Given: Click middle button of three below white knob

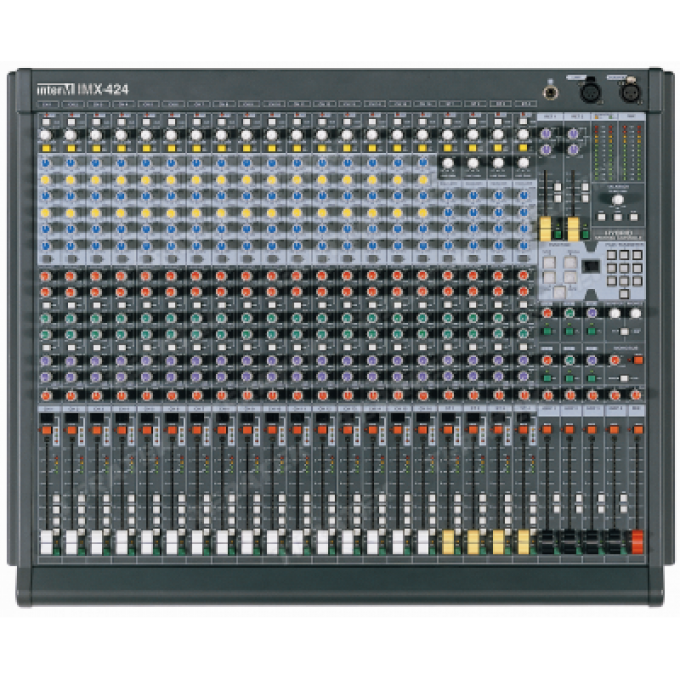Looking at the screenshot, I should 618,217.
